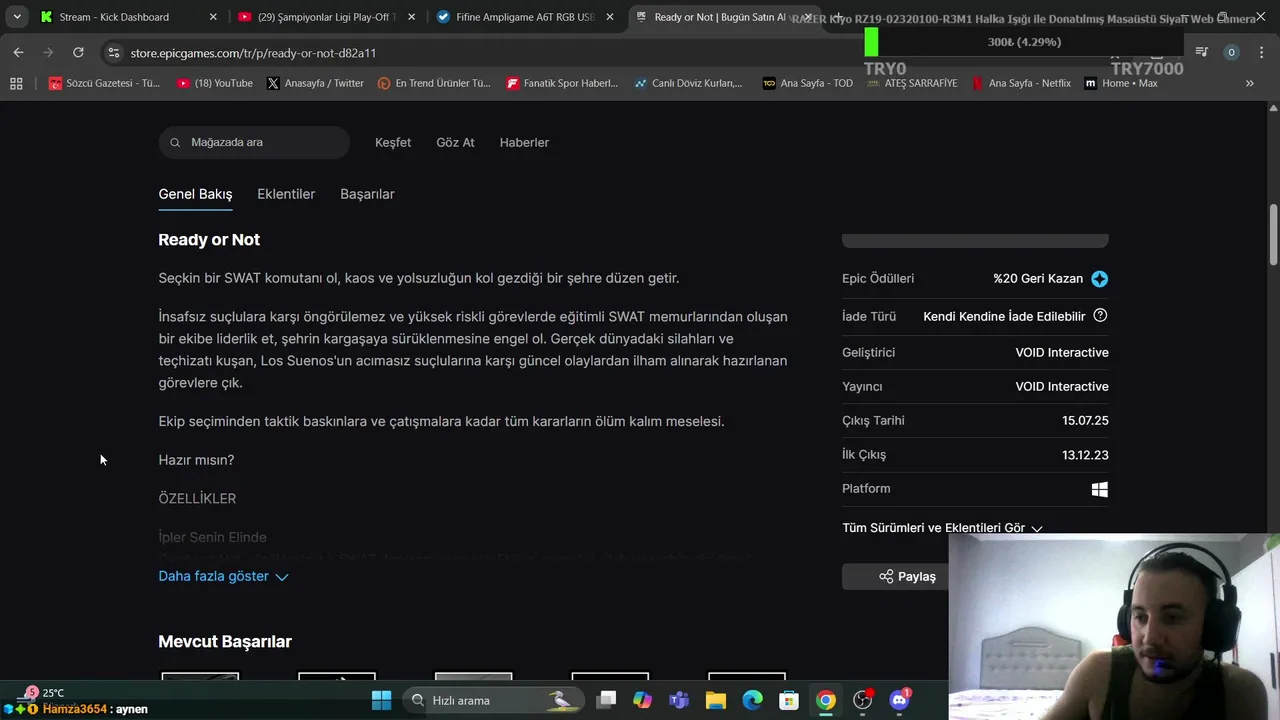
Task: Expand Tüm Sürümleri ve Eklentileri Gör
Action: tap(942, 528)
